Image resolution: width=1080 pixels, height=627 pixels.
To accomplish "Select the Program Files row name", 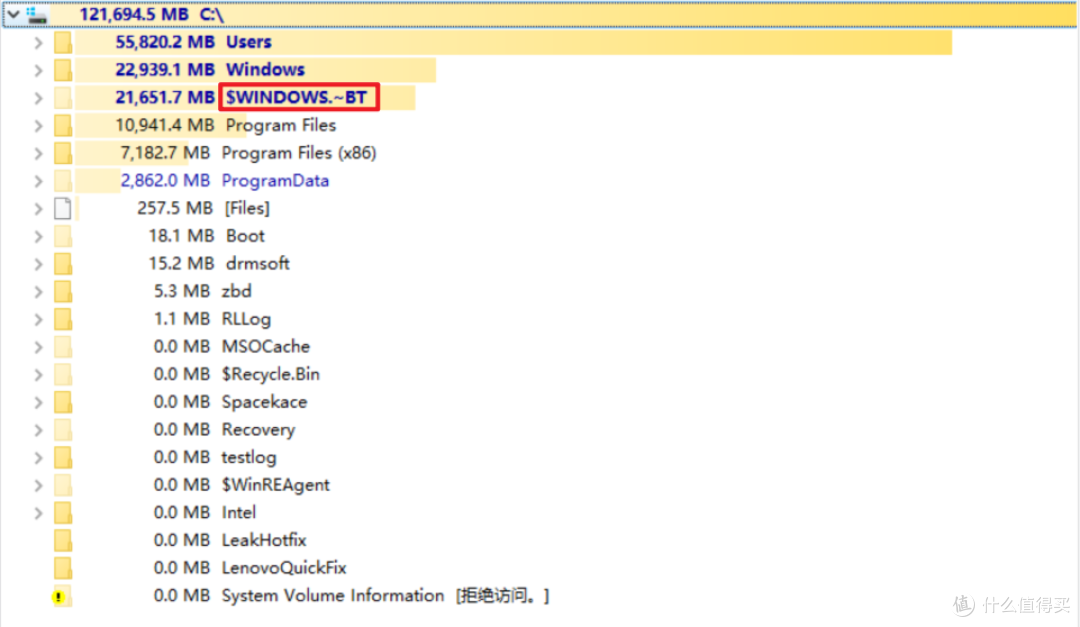I will [x=281, y=125].
